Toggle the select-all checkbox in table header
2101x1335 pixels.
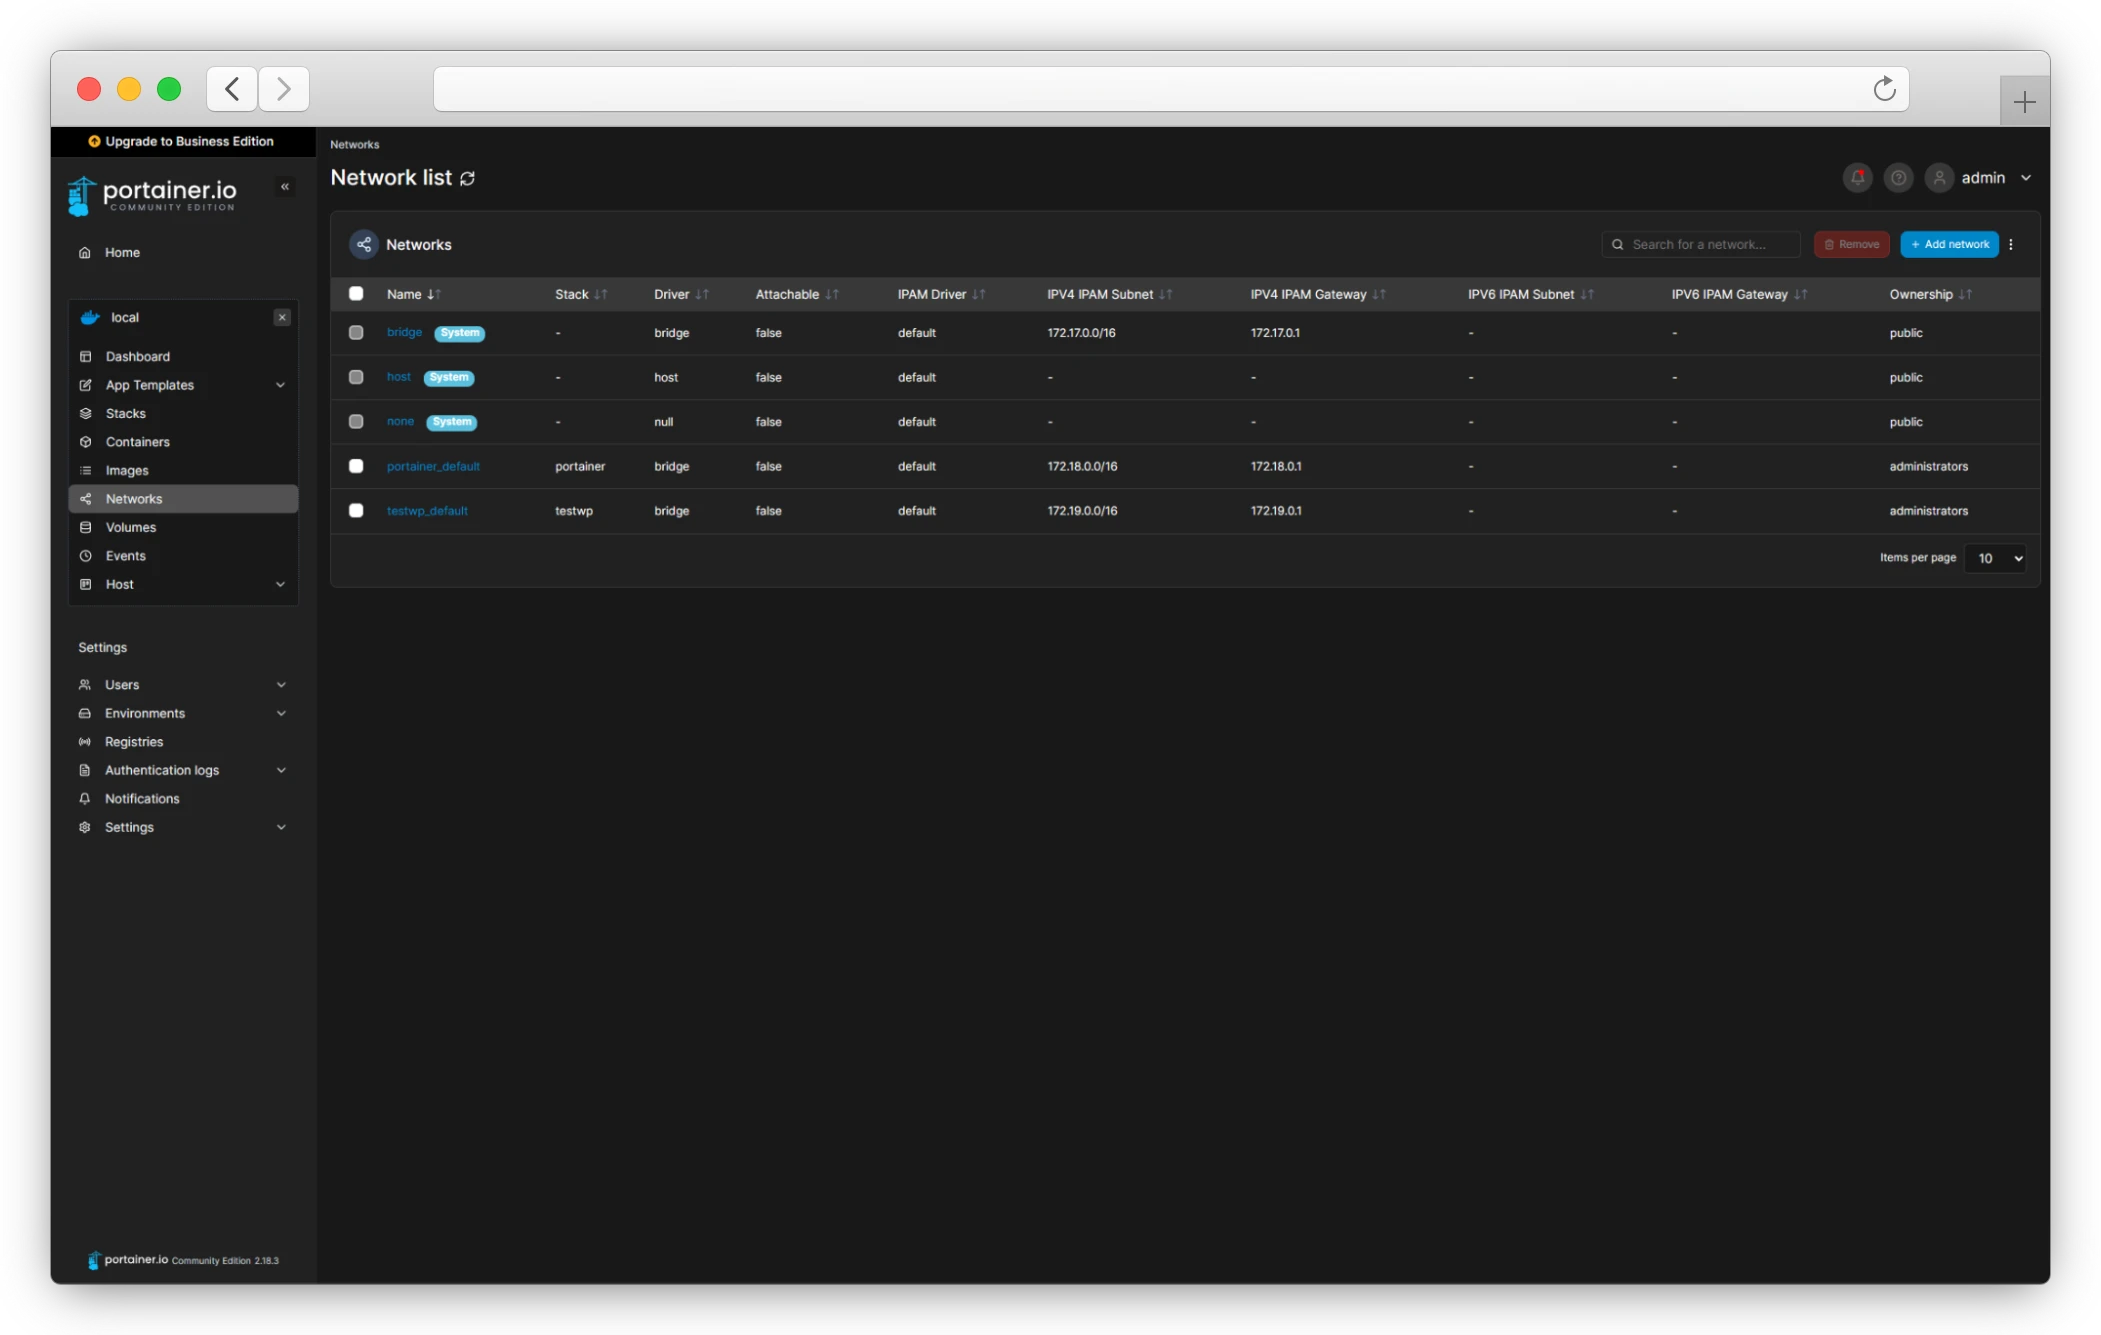356,293
